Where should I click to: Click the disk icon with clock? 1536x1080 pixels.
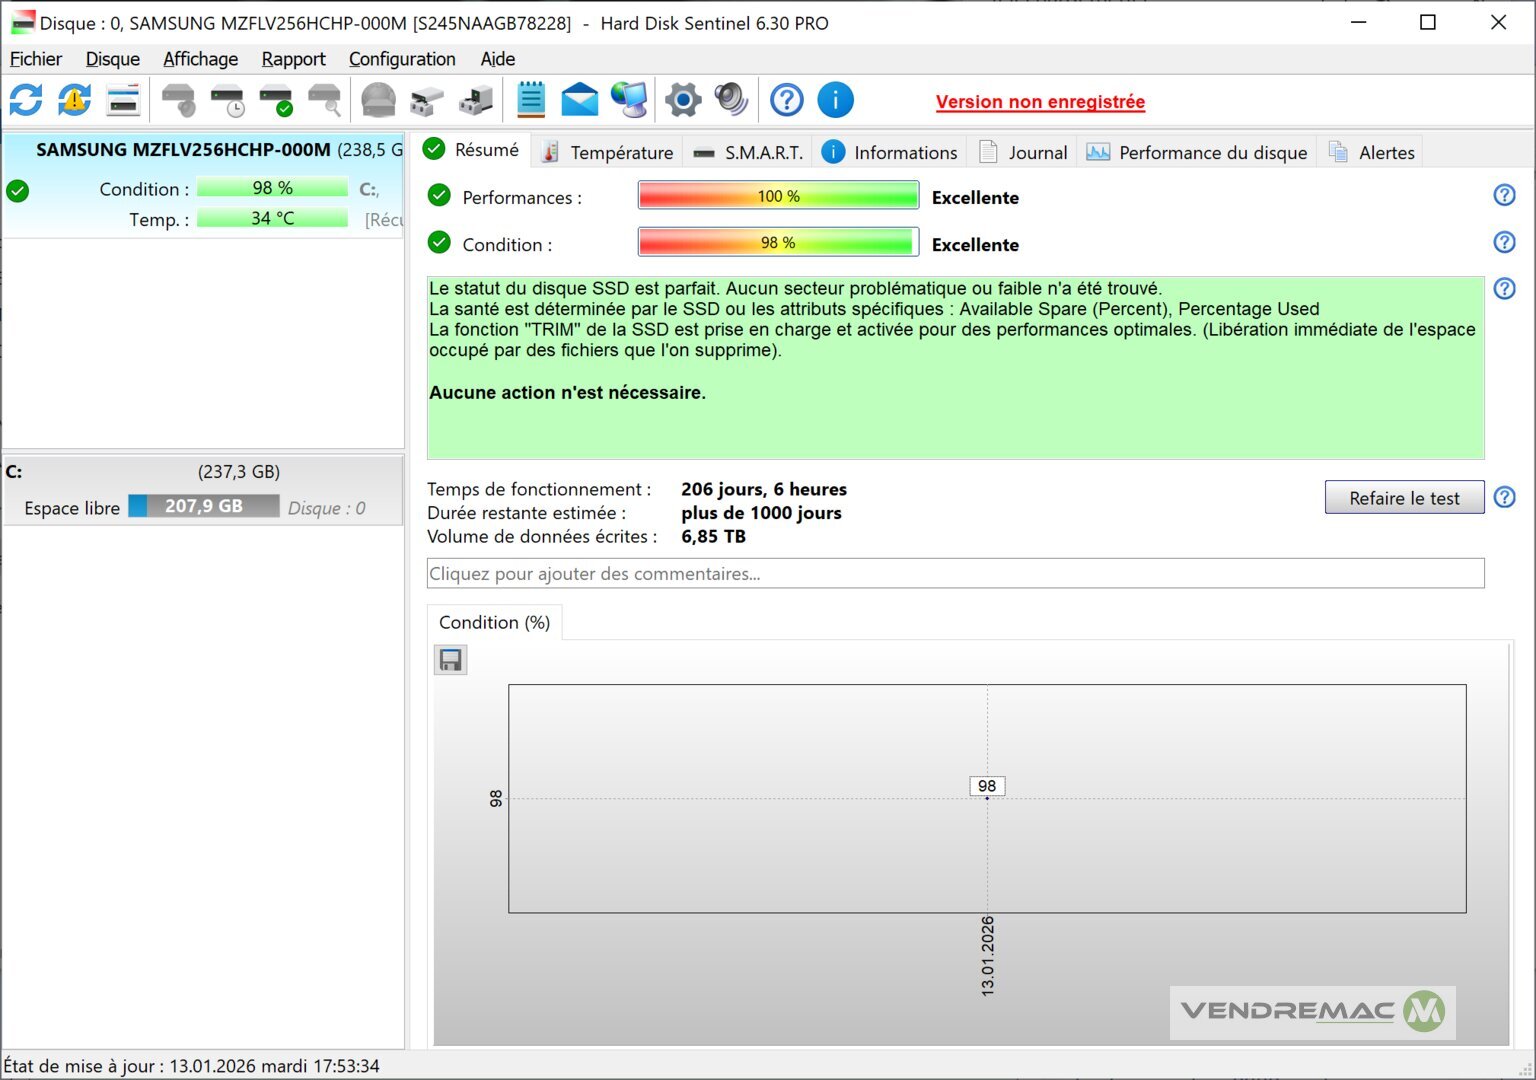228,100
